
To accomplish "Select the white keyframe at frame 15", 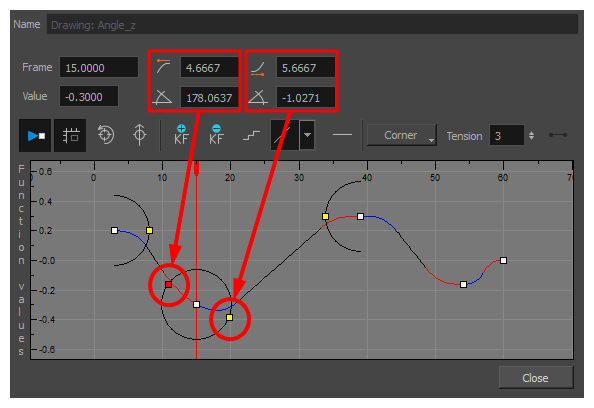I will pyautogui.click(x=196, y=304).
